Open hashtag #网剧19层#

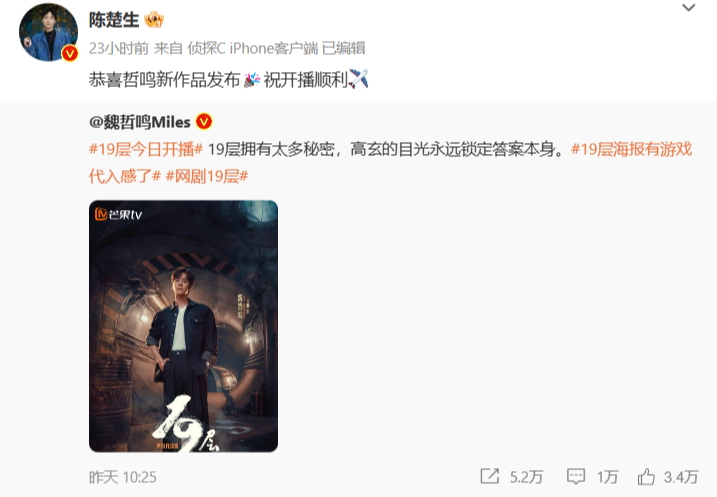tap(207, 176)
